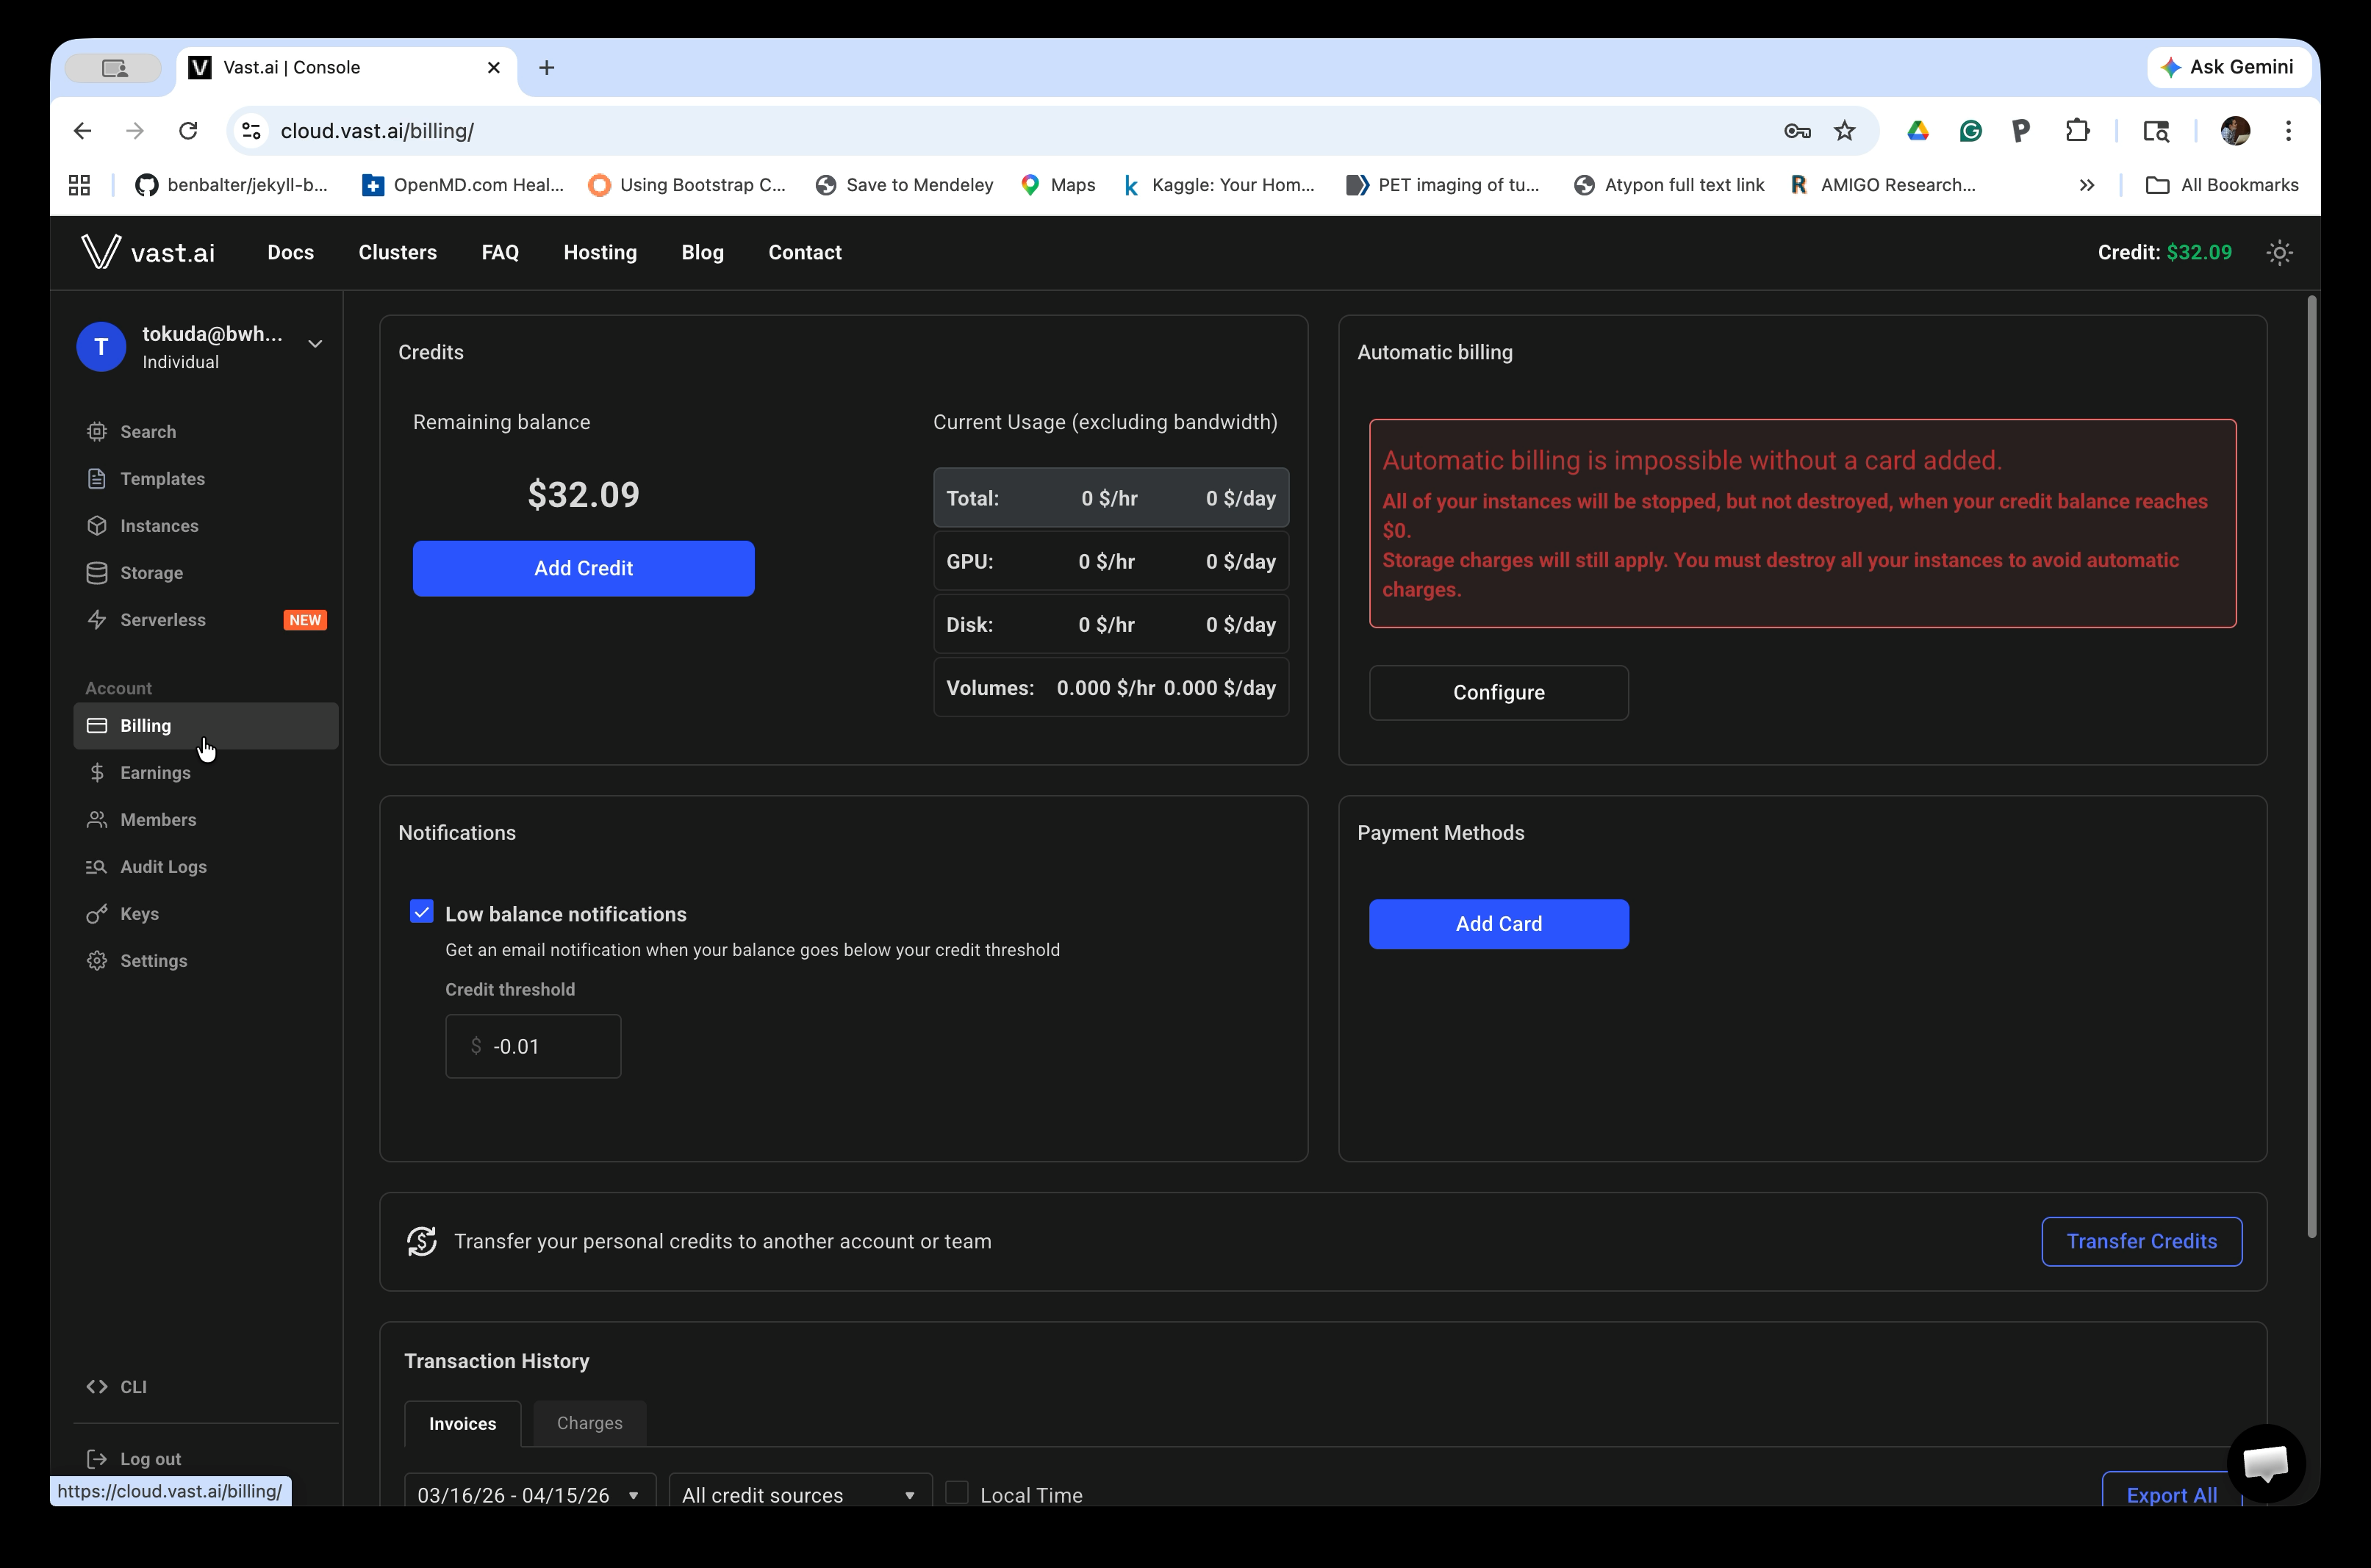This screenshot has width=2371, height=1568.
Task: Edit the credit threshold value
Action: tap(533, 1046)
